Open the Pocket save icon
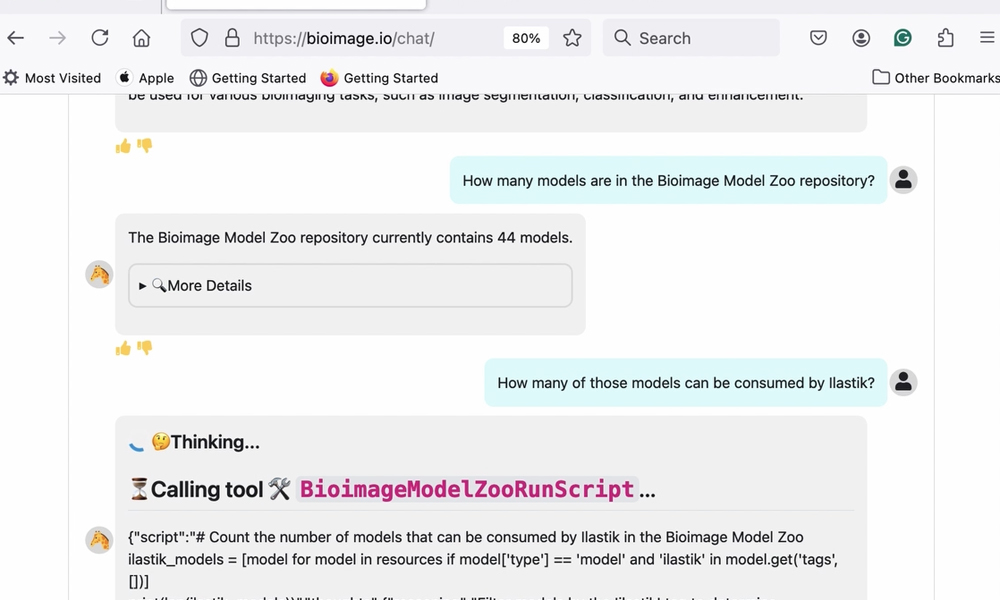1000x600 pixels. pos(818,38)
